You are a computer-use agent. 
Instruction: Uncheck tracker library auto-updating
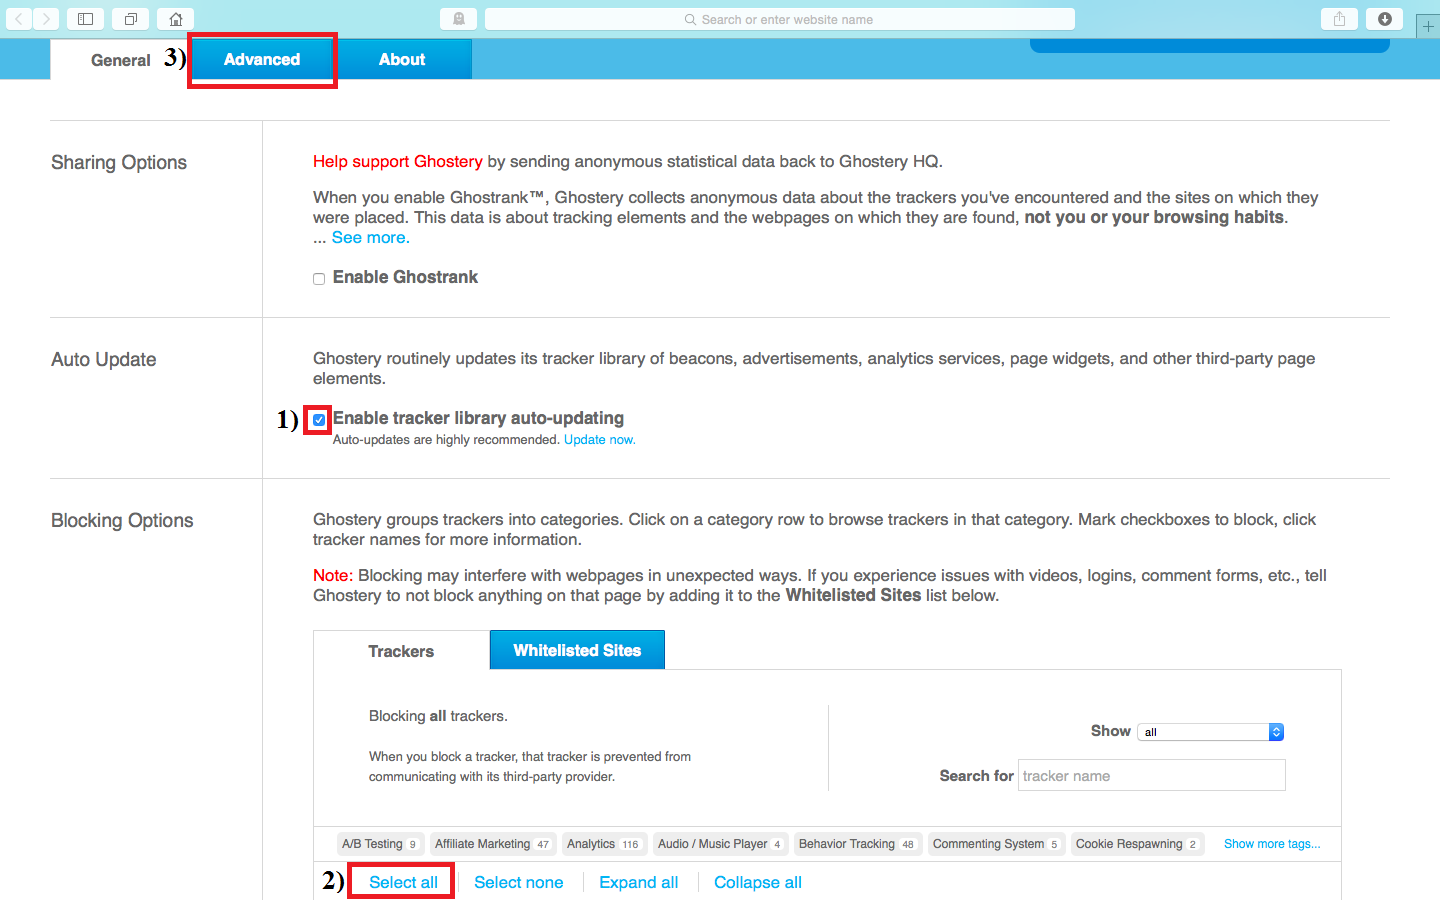tap(319, 420)
